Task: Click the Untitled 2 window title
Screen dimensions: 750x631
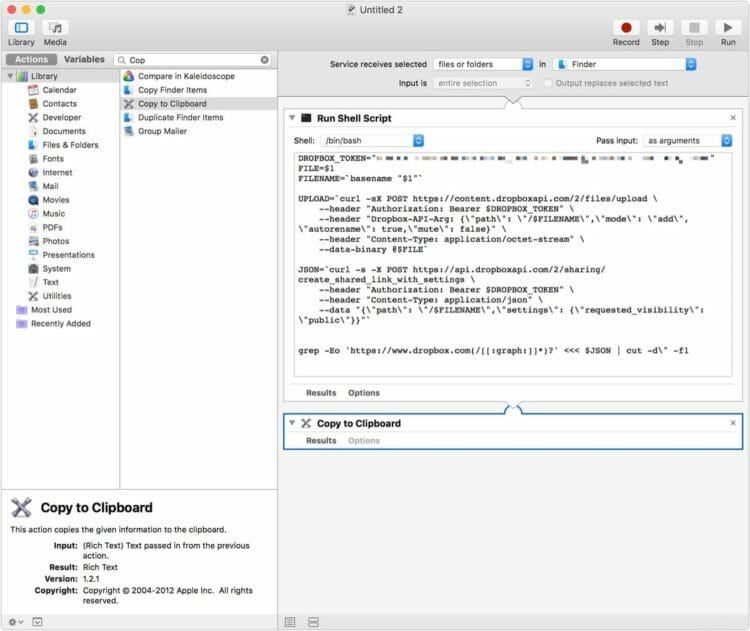Action: coord(381,10)
